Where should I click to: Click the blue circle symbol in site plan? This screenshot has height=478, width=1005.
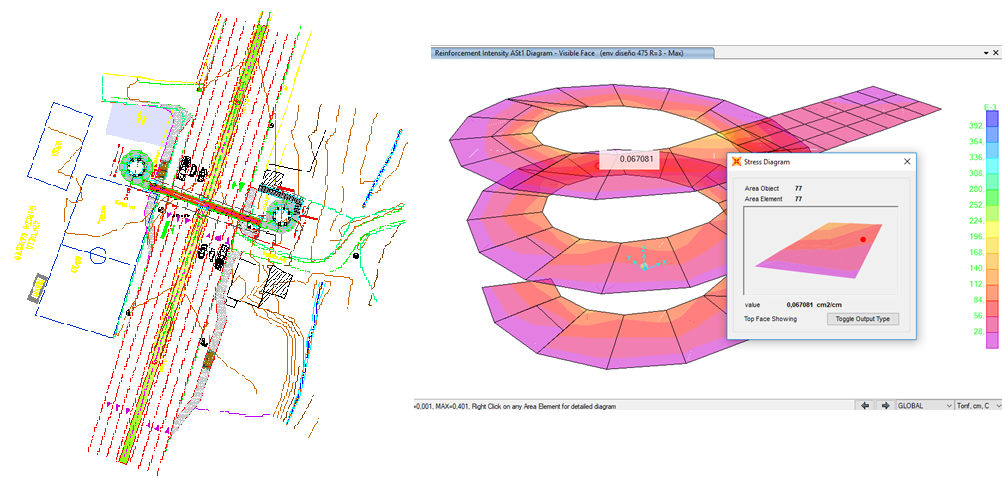pyautogui.click(x=97, y=255)
